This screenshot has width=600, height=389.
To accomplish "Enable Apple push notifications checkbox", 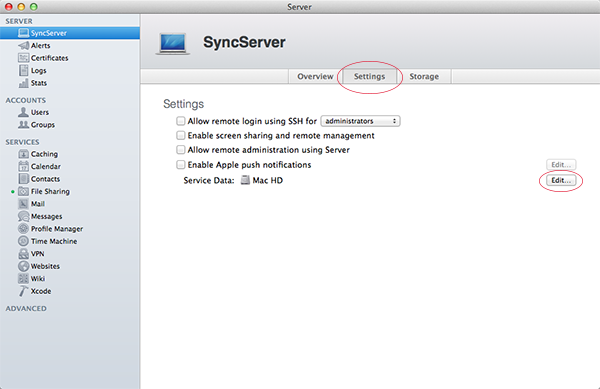I will [181, 164].
